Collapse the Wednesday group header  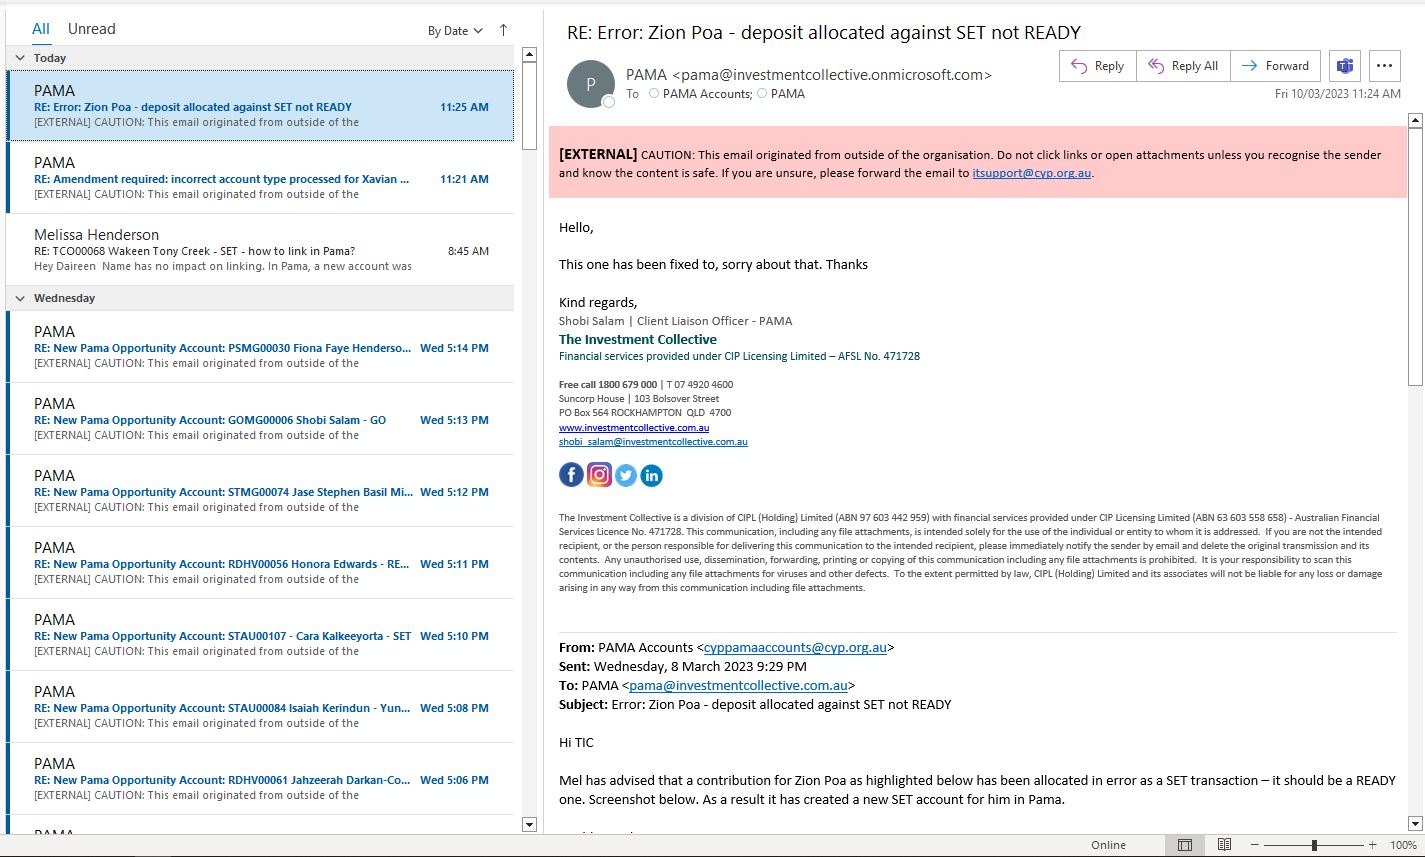click(x=20, y=298)
